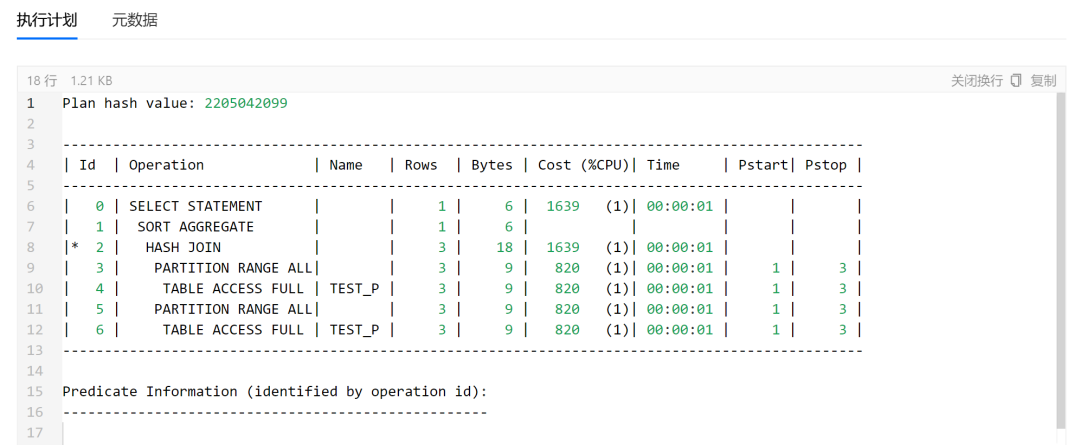
Task: Click the SORT AGGREGATE operation
Action: coord(196,227)
